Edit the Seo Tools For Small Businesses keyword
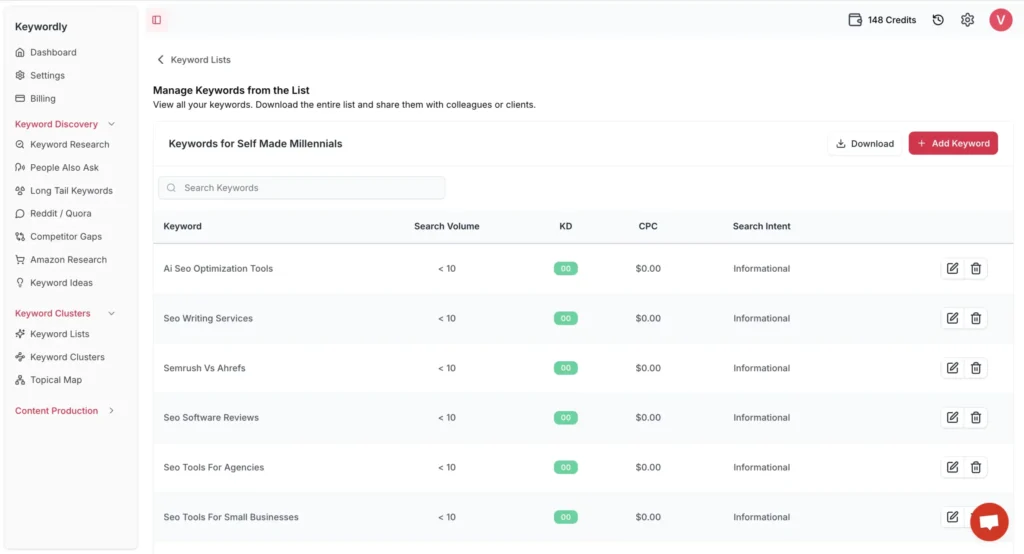Image resolution: width=1024 pixels, height=554 pixels. [x=953, y=517]
